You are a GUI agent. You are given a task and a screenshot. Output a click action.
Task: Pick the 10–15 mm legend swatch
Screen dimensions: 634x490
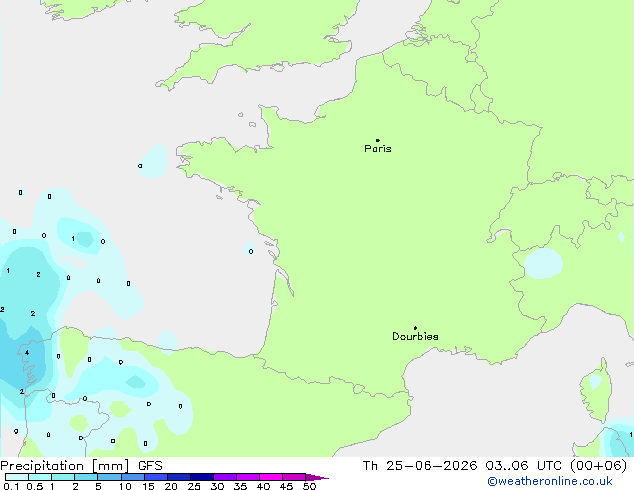pos(132,477)
